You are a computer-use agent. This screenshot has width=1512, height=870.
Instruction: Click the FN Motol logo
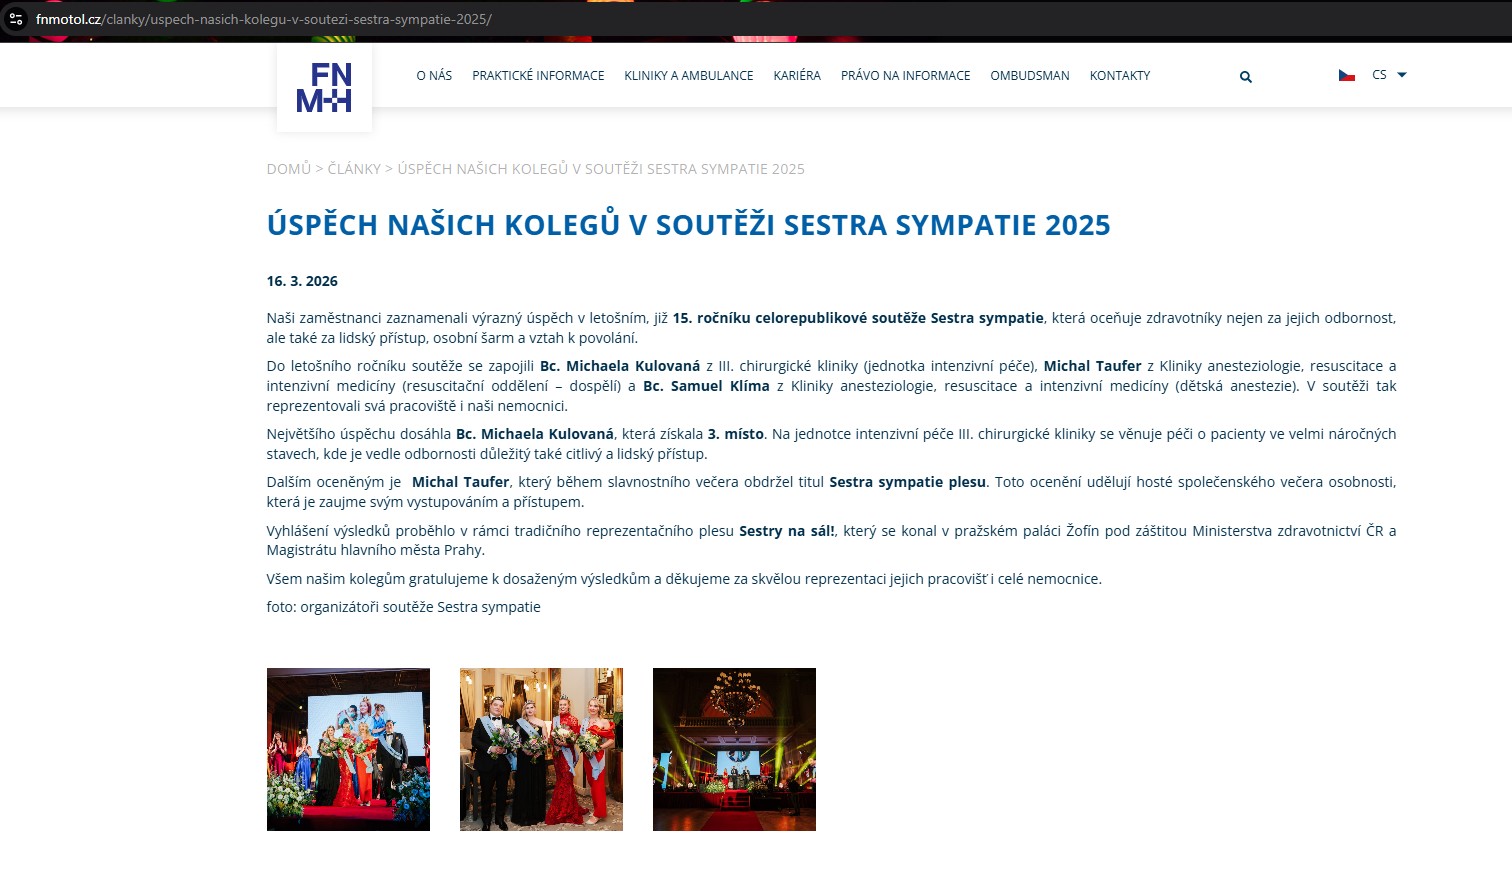pos(324,87)
